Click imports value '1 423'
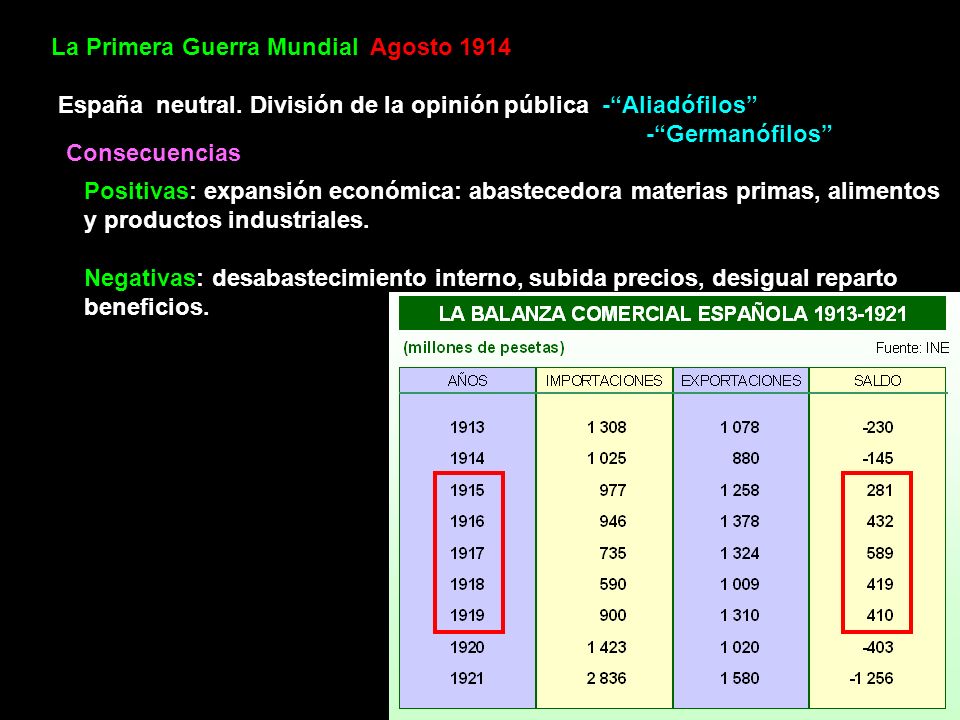Viewport: 960px width, 720px height. [606, 647]
